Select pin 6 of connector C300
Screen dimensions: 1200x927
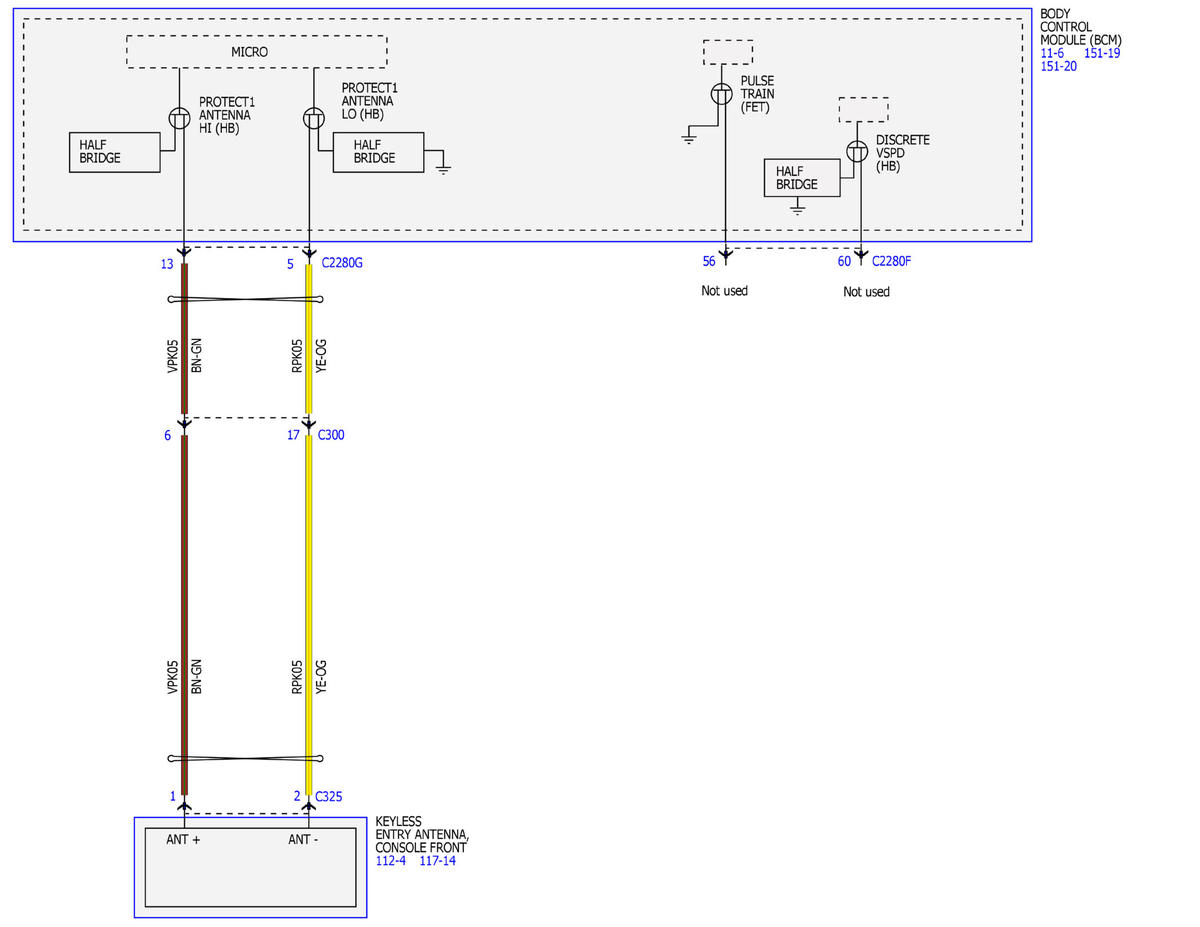pos(168,435)
